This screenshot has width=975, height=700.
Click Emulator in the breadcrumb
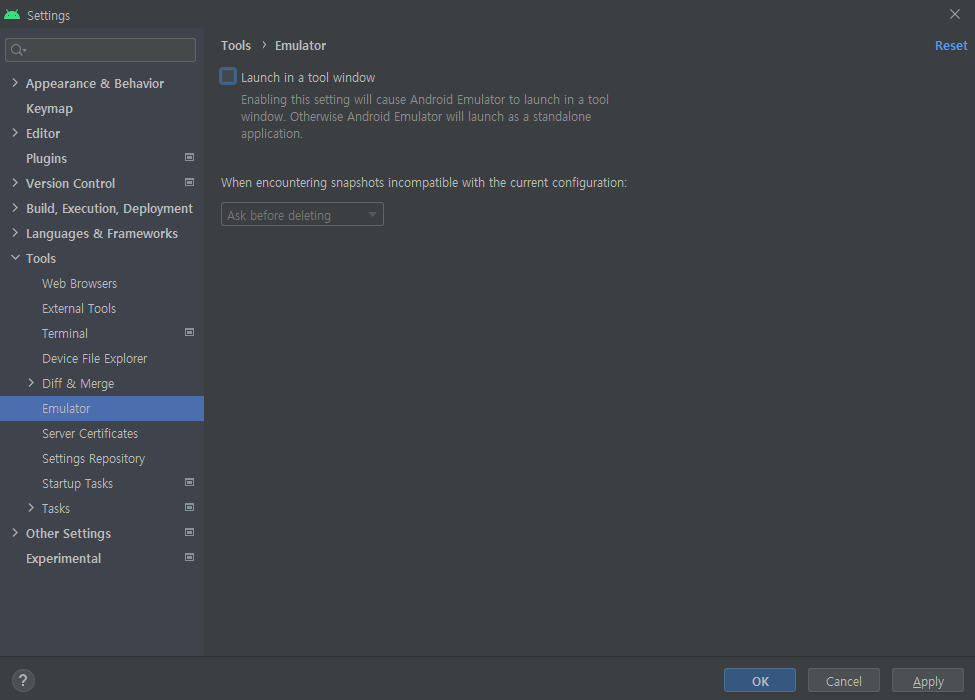[x=300, y=45]
